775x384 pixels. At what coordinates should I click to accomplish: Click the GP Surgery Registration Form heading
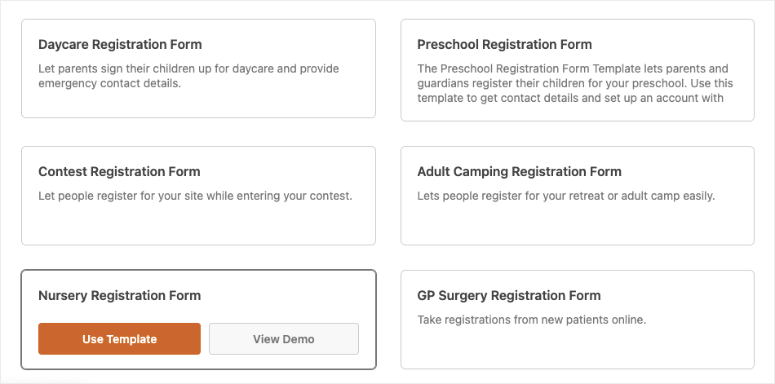click(x=509, y=296)
